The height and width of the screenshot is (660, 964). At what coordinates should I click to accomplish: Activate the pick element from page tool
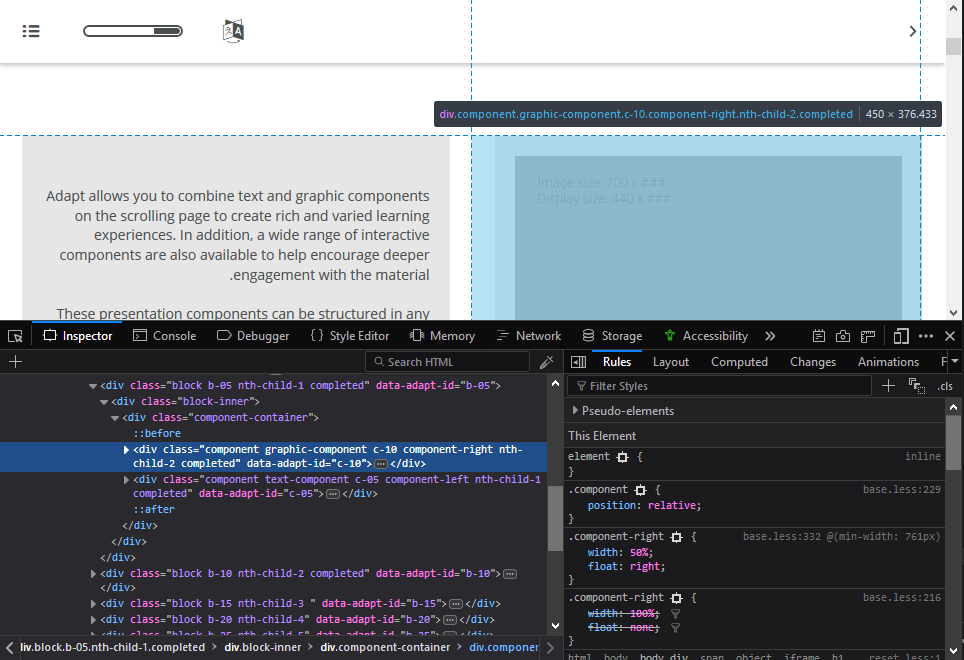(15, 336)
